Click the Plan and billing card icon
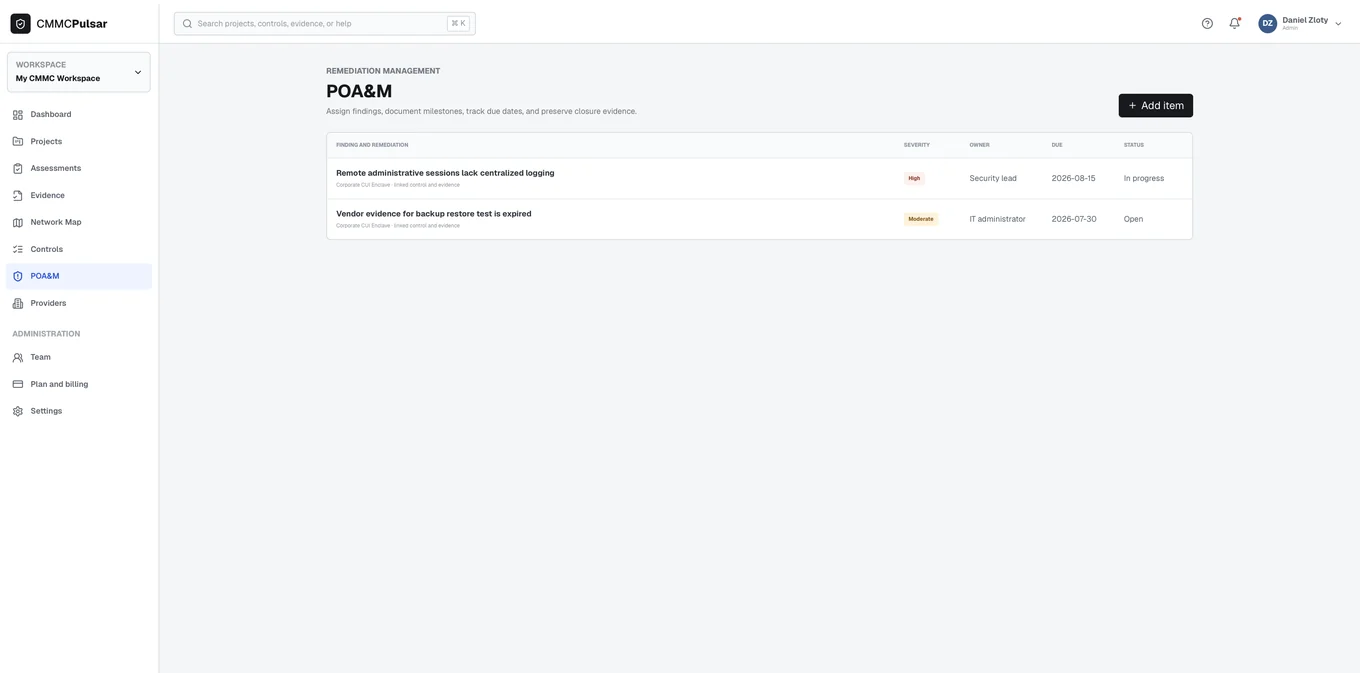 18,385
